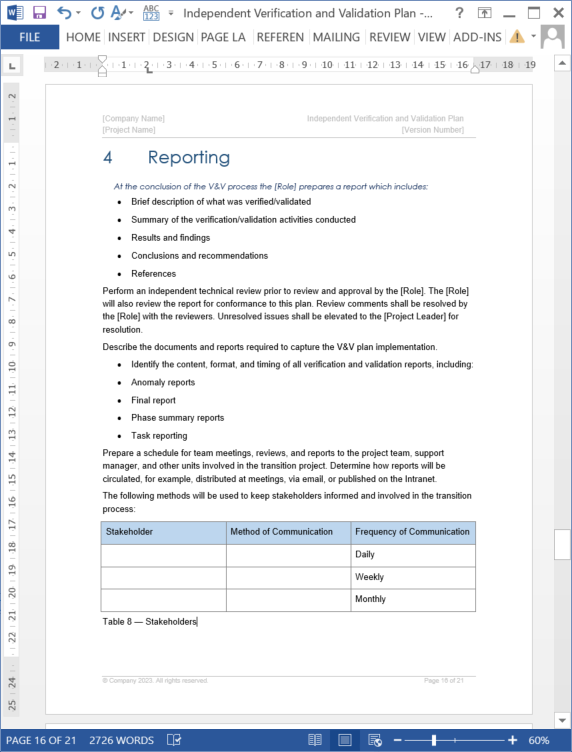This screenshot has height=752, width=572.
Task: Click the Conclusions and recommendations bullet
Action: [x=199, y=256]
